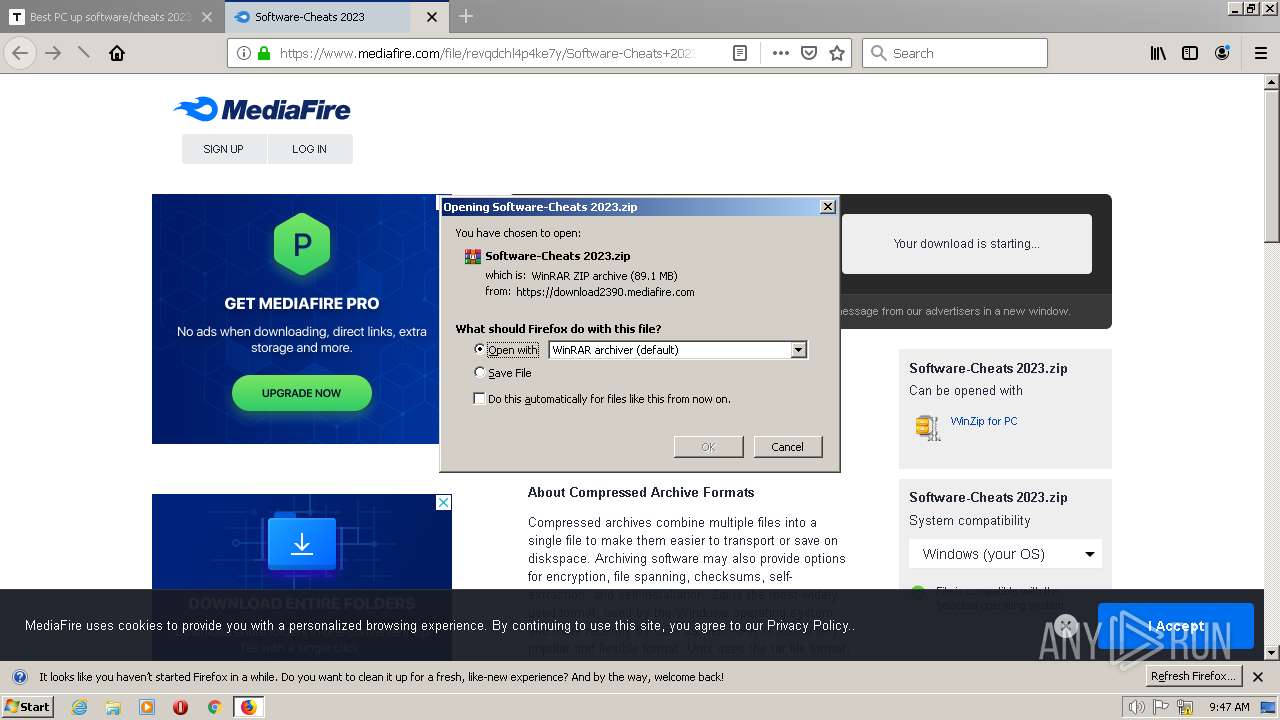Image resolution: width=1280 pixels, height=720 pixels.
Task: Click the page scroll up arrow
Action: click(1271, 83)
